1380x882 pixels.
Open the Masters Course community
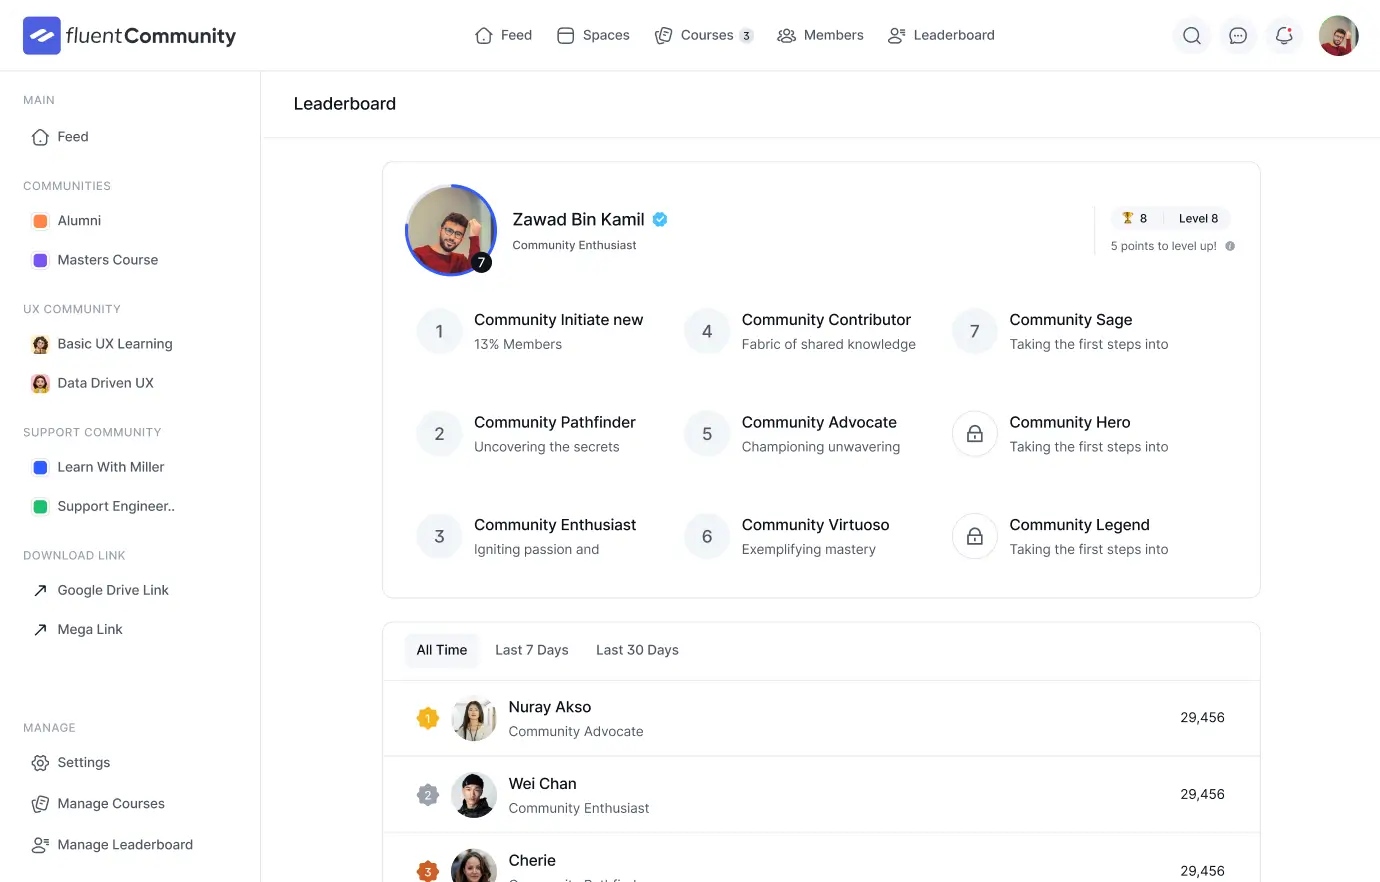(107, 260)
